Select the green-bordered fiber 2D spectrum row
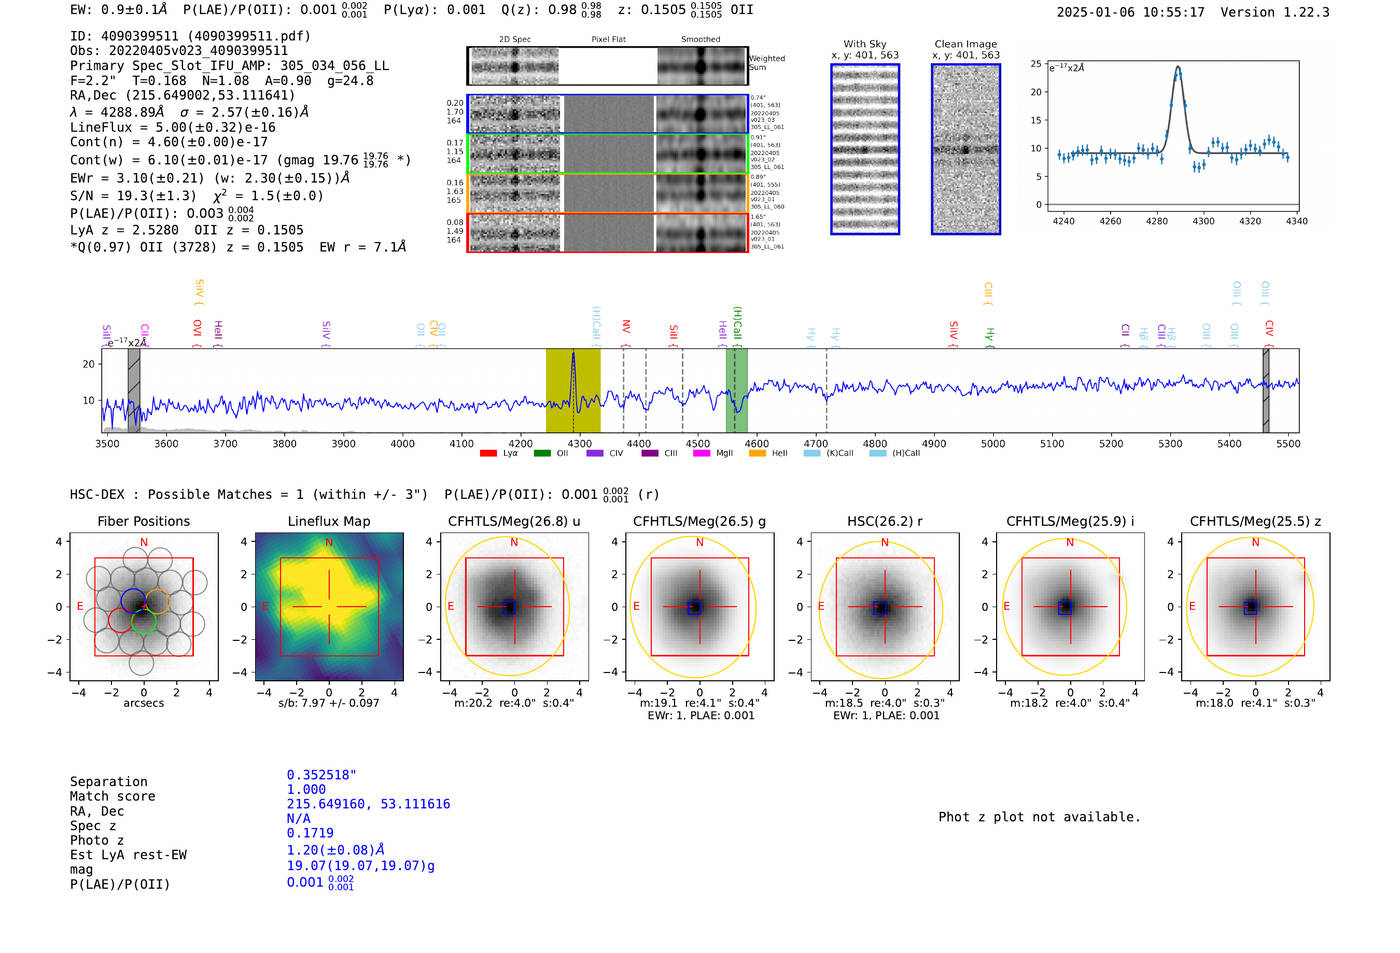Viewport: 1400px width, 953px height. click(607, 153)
